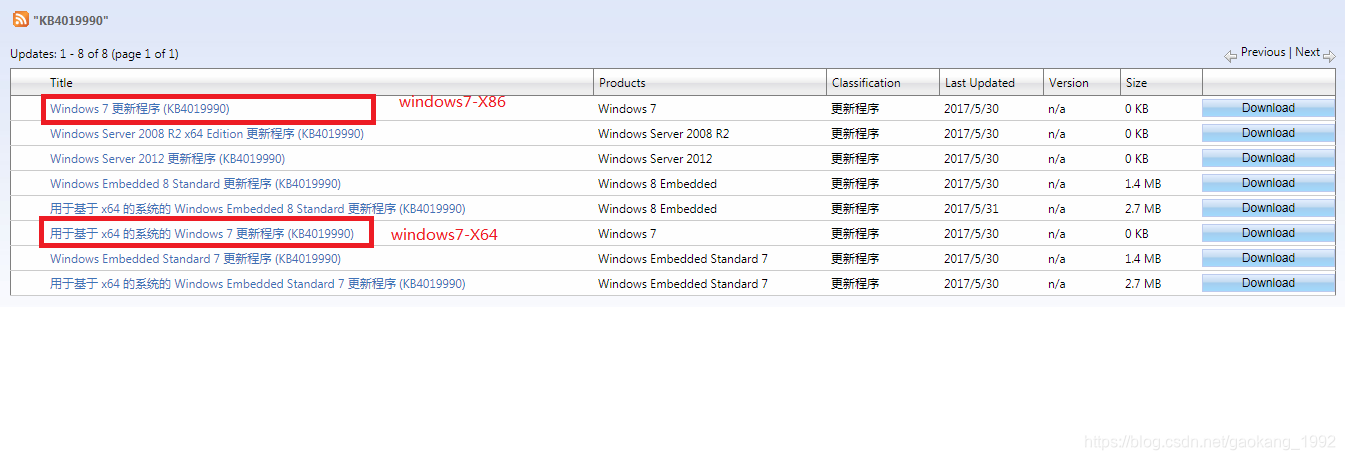The height and width of the screenshot is (460, 1345).
Task: Download the Windows Server 2008 R2 update
Action: (1268, 133)
